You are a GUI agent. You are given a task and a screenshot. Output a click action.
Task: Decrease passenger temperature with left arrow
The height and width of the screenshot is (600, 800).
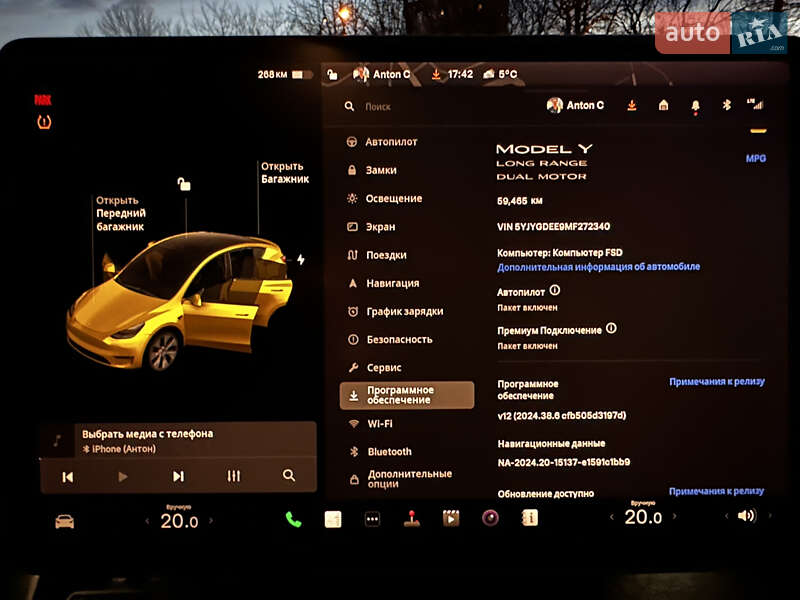point(612,517)
